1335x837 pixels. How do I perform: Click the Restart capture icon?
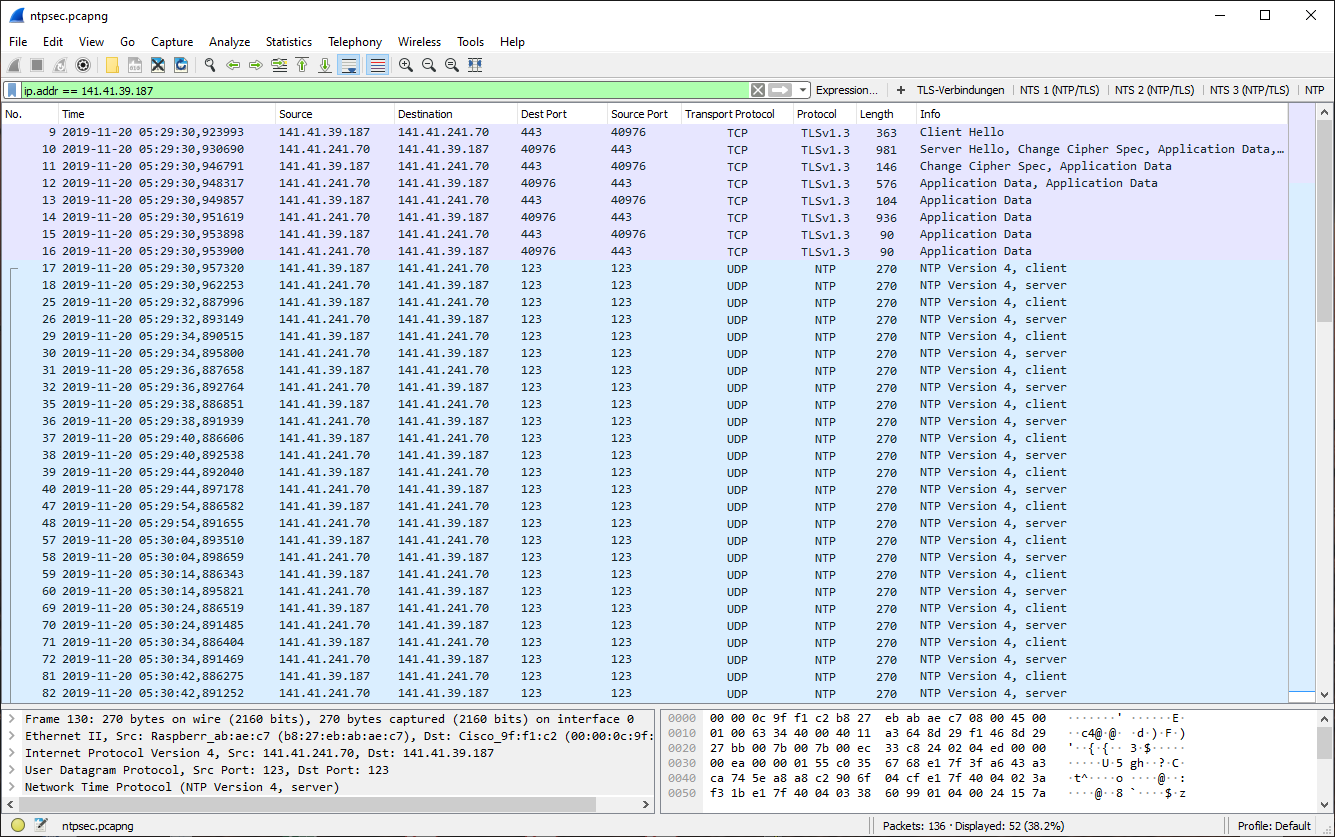(x=60, y=65)
